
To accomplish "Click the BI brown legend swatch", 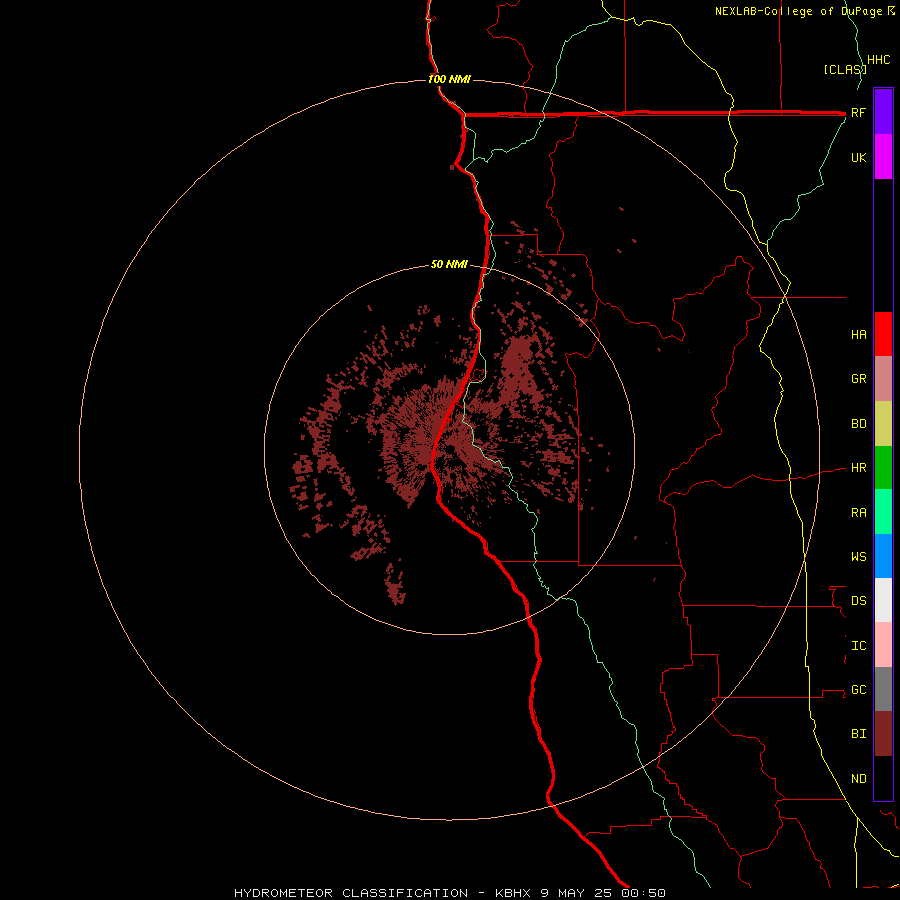I will pos(883,734).
